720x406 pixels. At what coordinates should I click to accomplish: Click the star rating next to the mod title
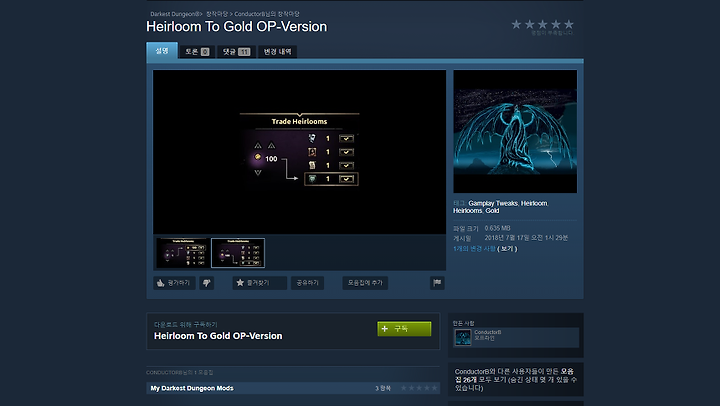tap(542, 24)
